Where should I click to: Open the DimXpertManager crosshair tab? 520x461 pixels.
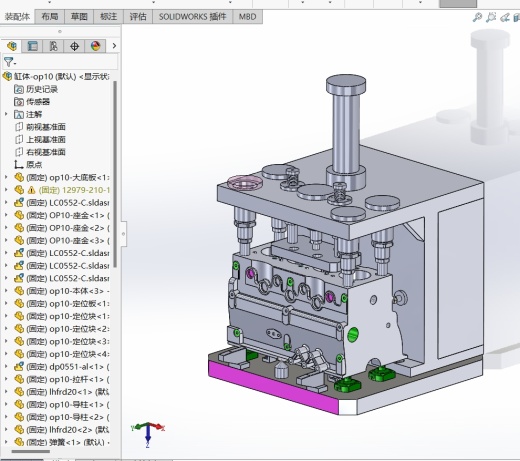tap(74, 46)
